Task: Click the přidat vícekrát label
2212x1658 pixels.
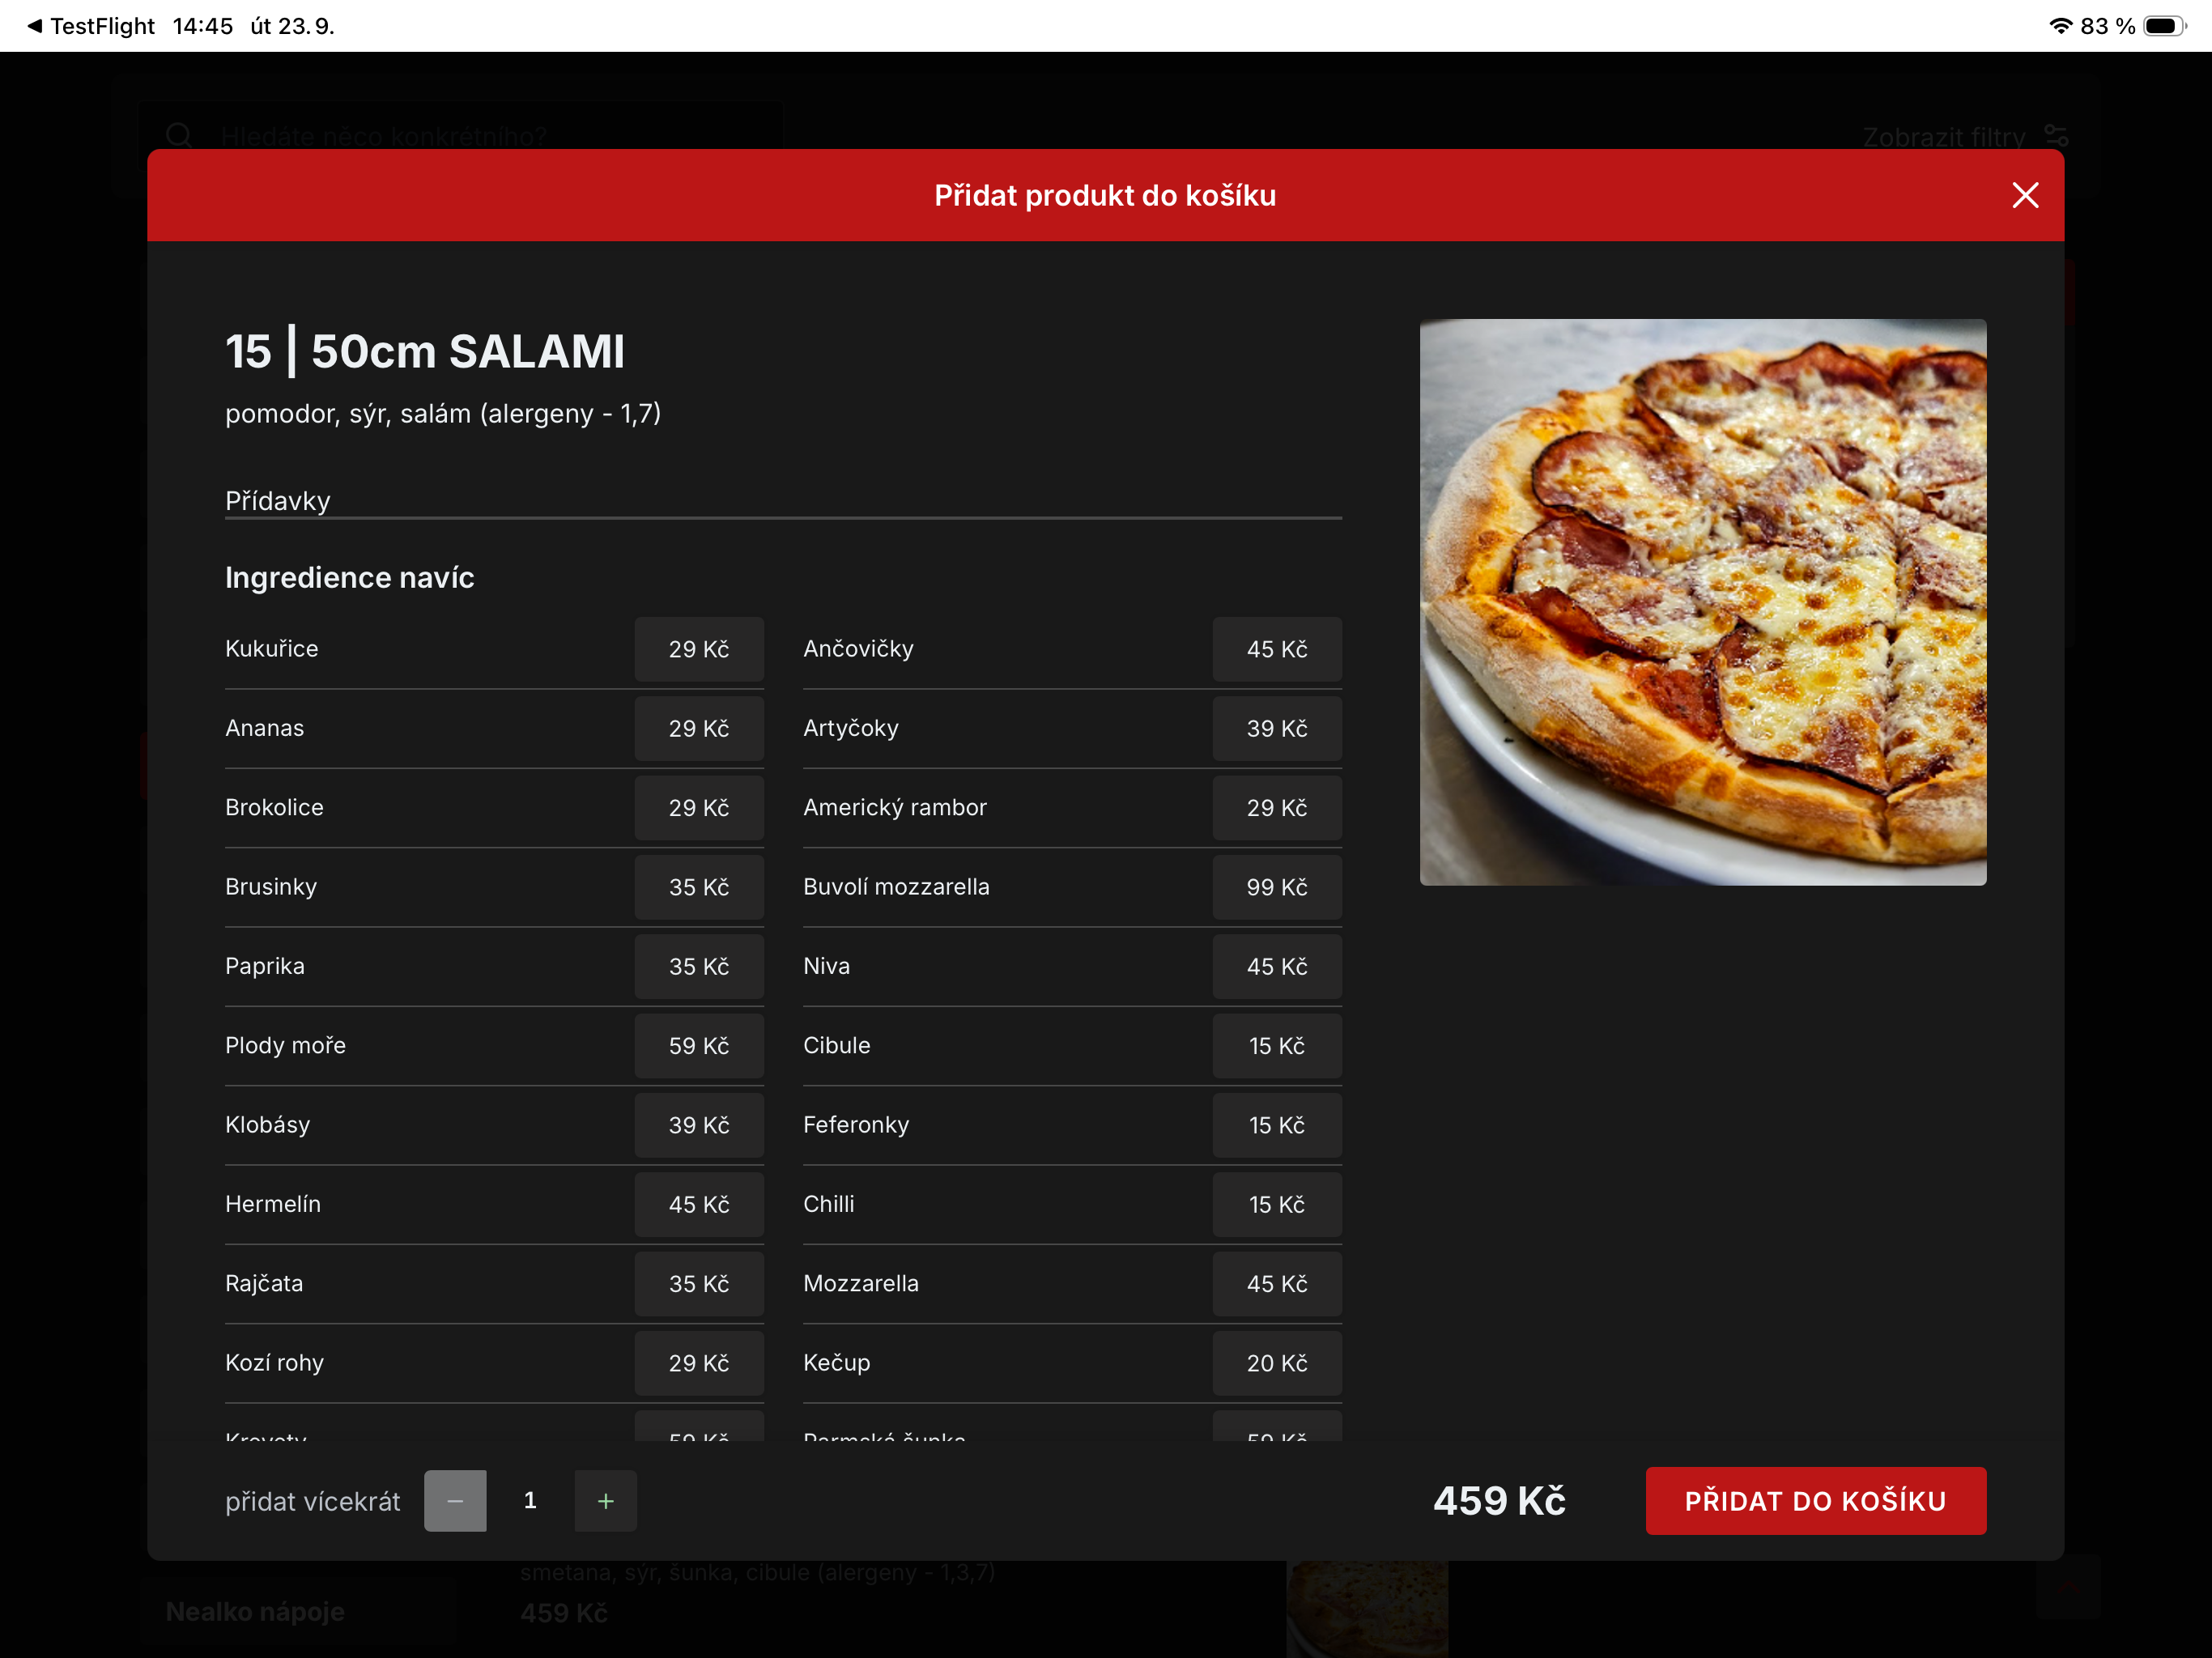Action: point(313,1501)
